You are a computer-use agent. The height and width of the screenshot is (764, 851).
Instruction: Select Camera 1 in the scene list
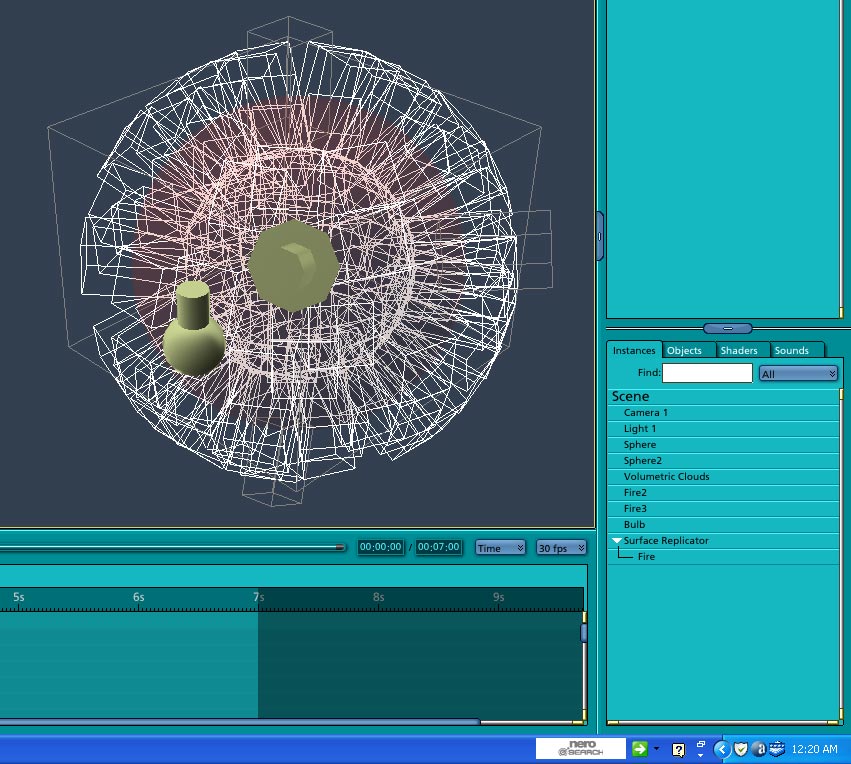pos(723,412)
